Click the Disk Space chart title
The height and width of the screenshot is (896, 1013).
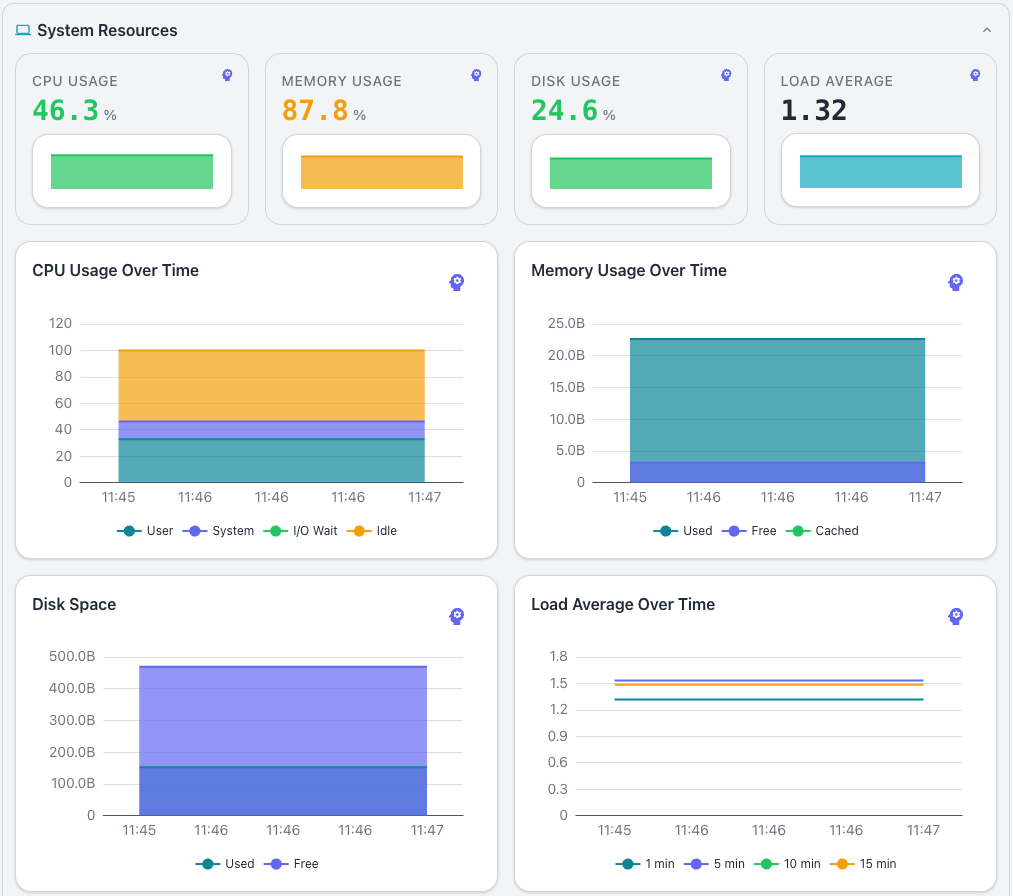point(74,605)
